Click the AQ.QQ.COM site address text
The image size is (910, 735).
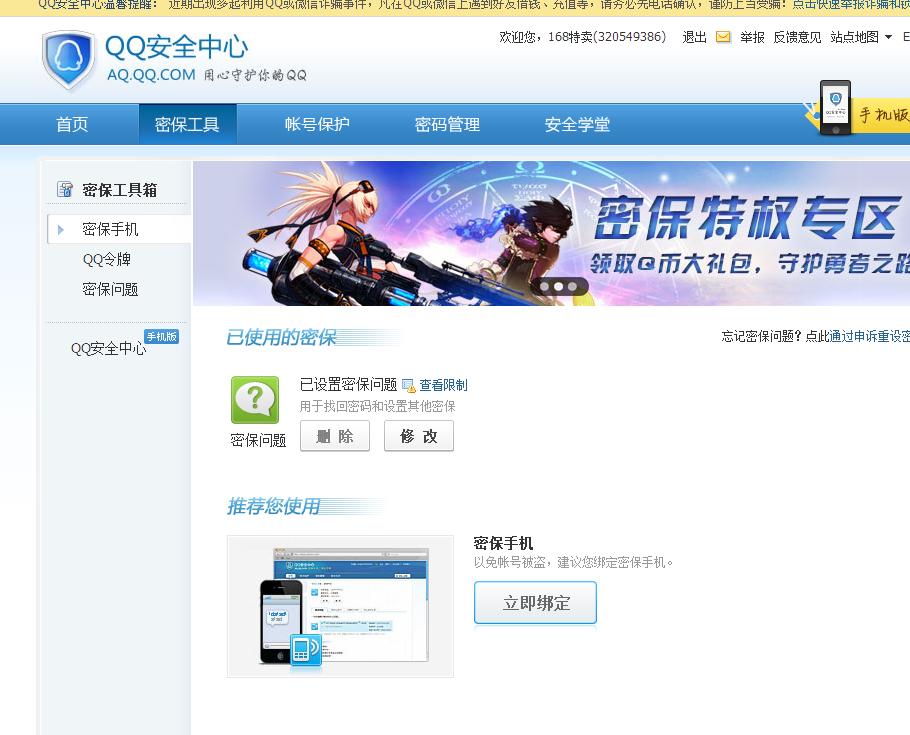point(151,75)
